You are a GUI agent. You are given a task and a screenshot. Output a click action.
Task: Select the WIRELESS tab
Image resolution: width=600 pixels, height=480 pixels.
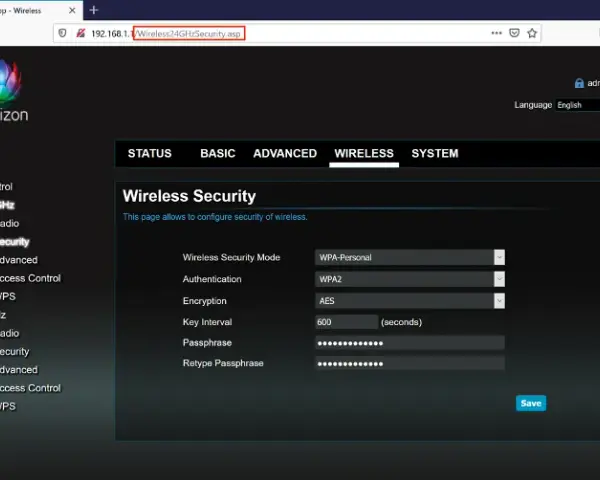(x=364, y=153)
